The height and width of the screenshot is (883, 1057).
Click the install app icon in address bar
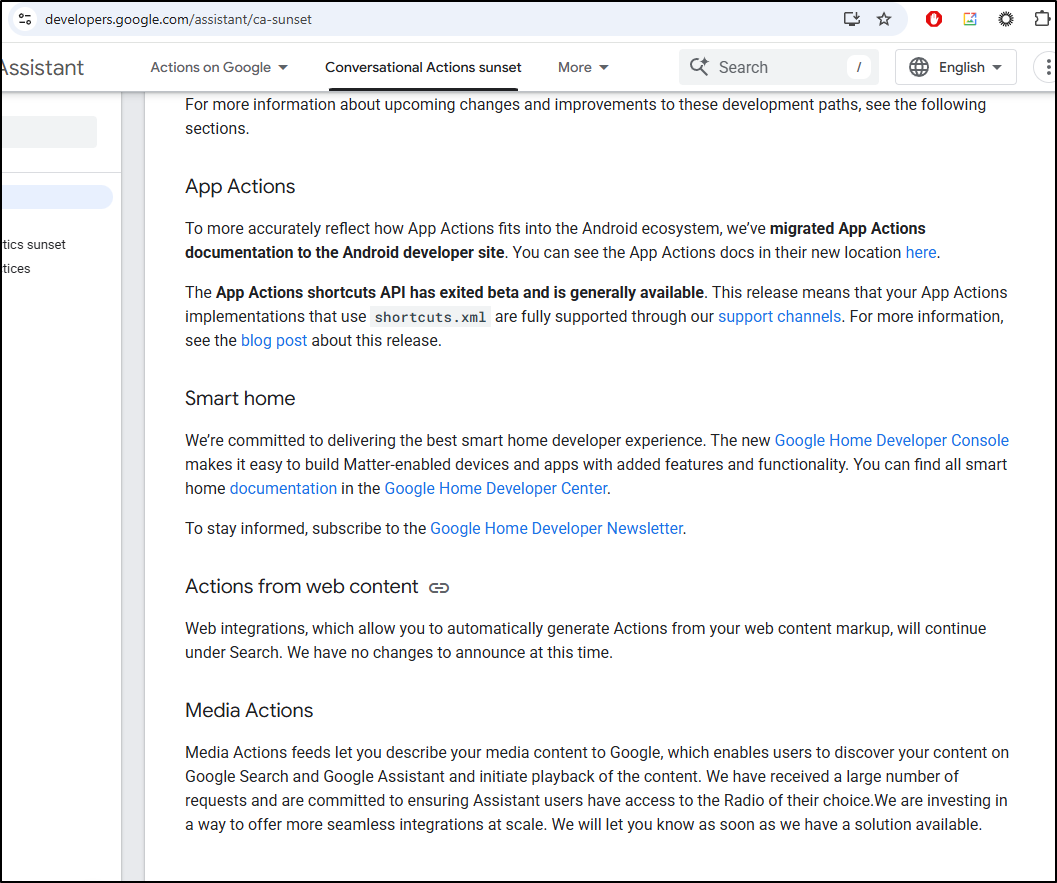point(852,19)
